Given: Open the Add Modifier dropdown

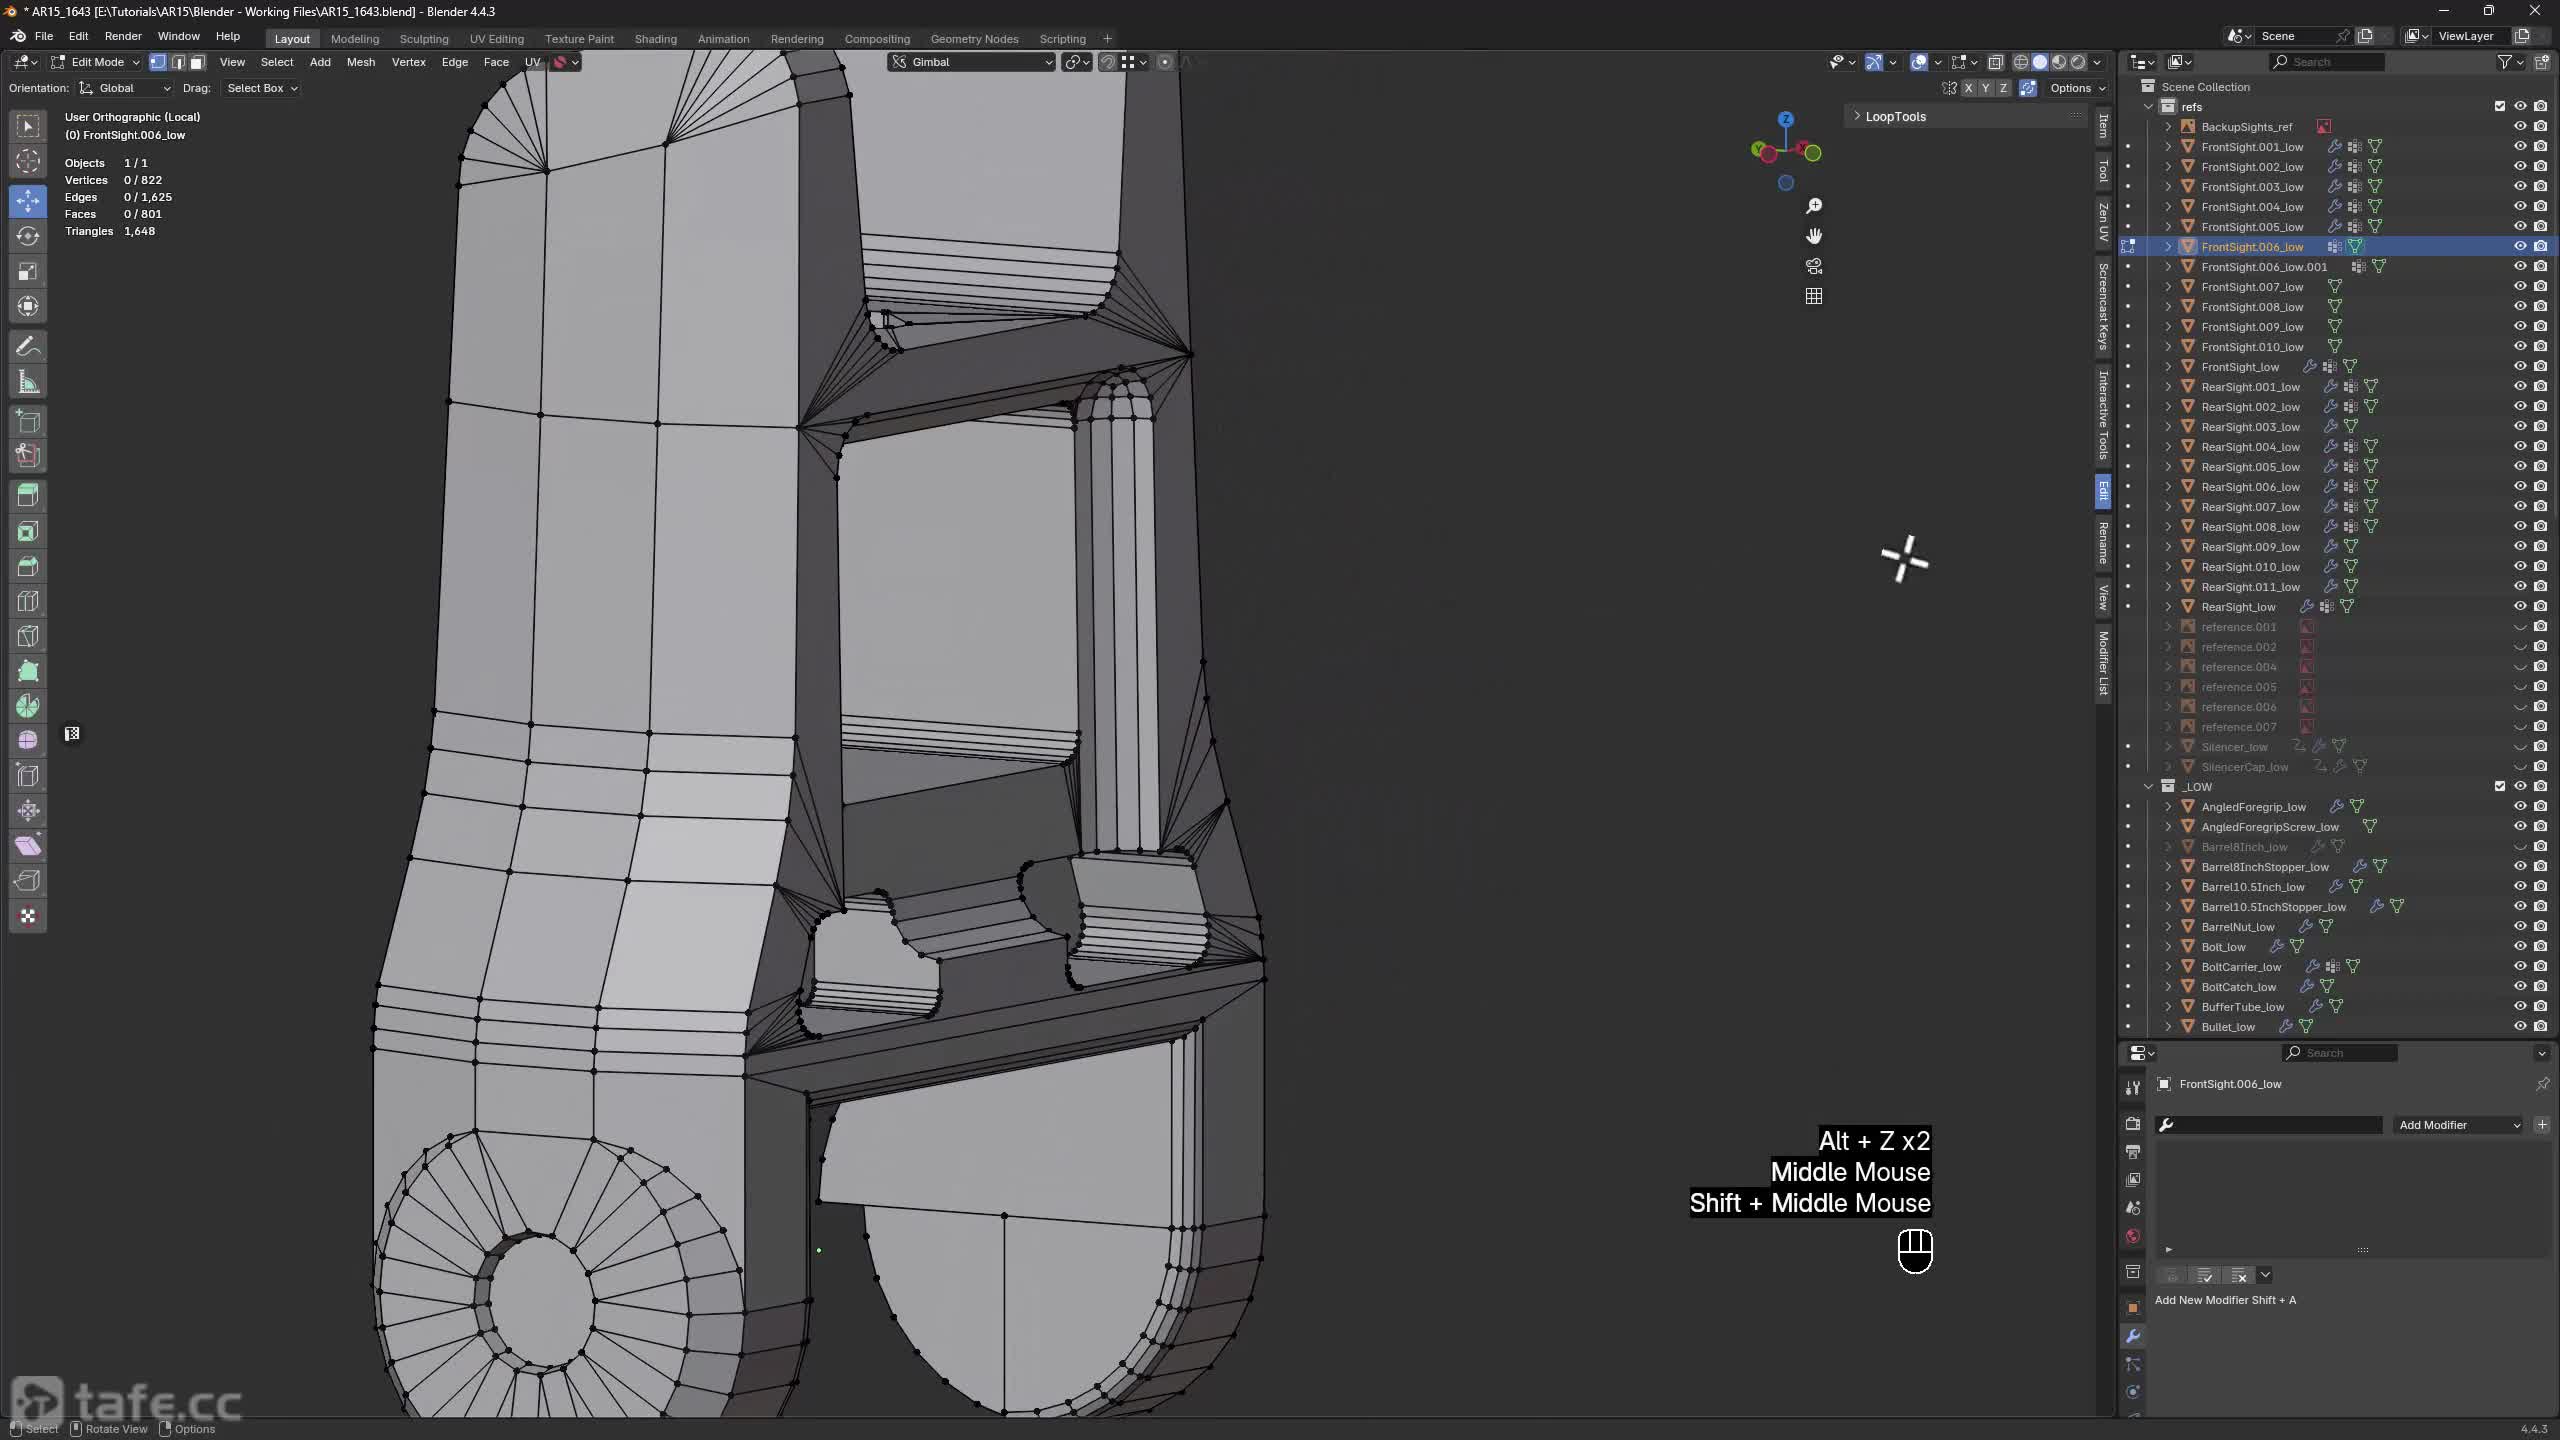Looking at the screenshot, I should pos(2458,1125).
